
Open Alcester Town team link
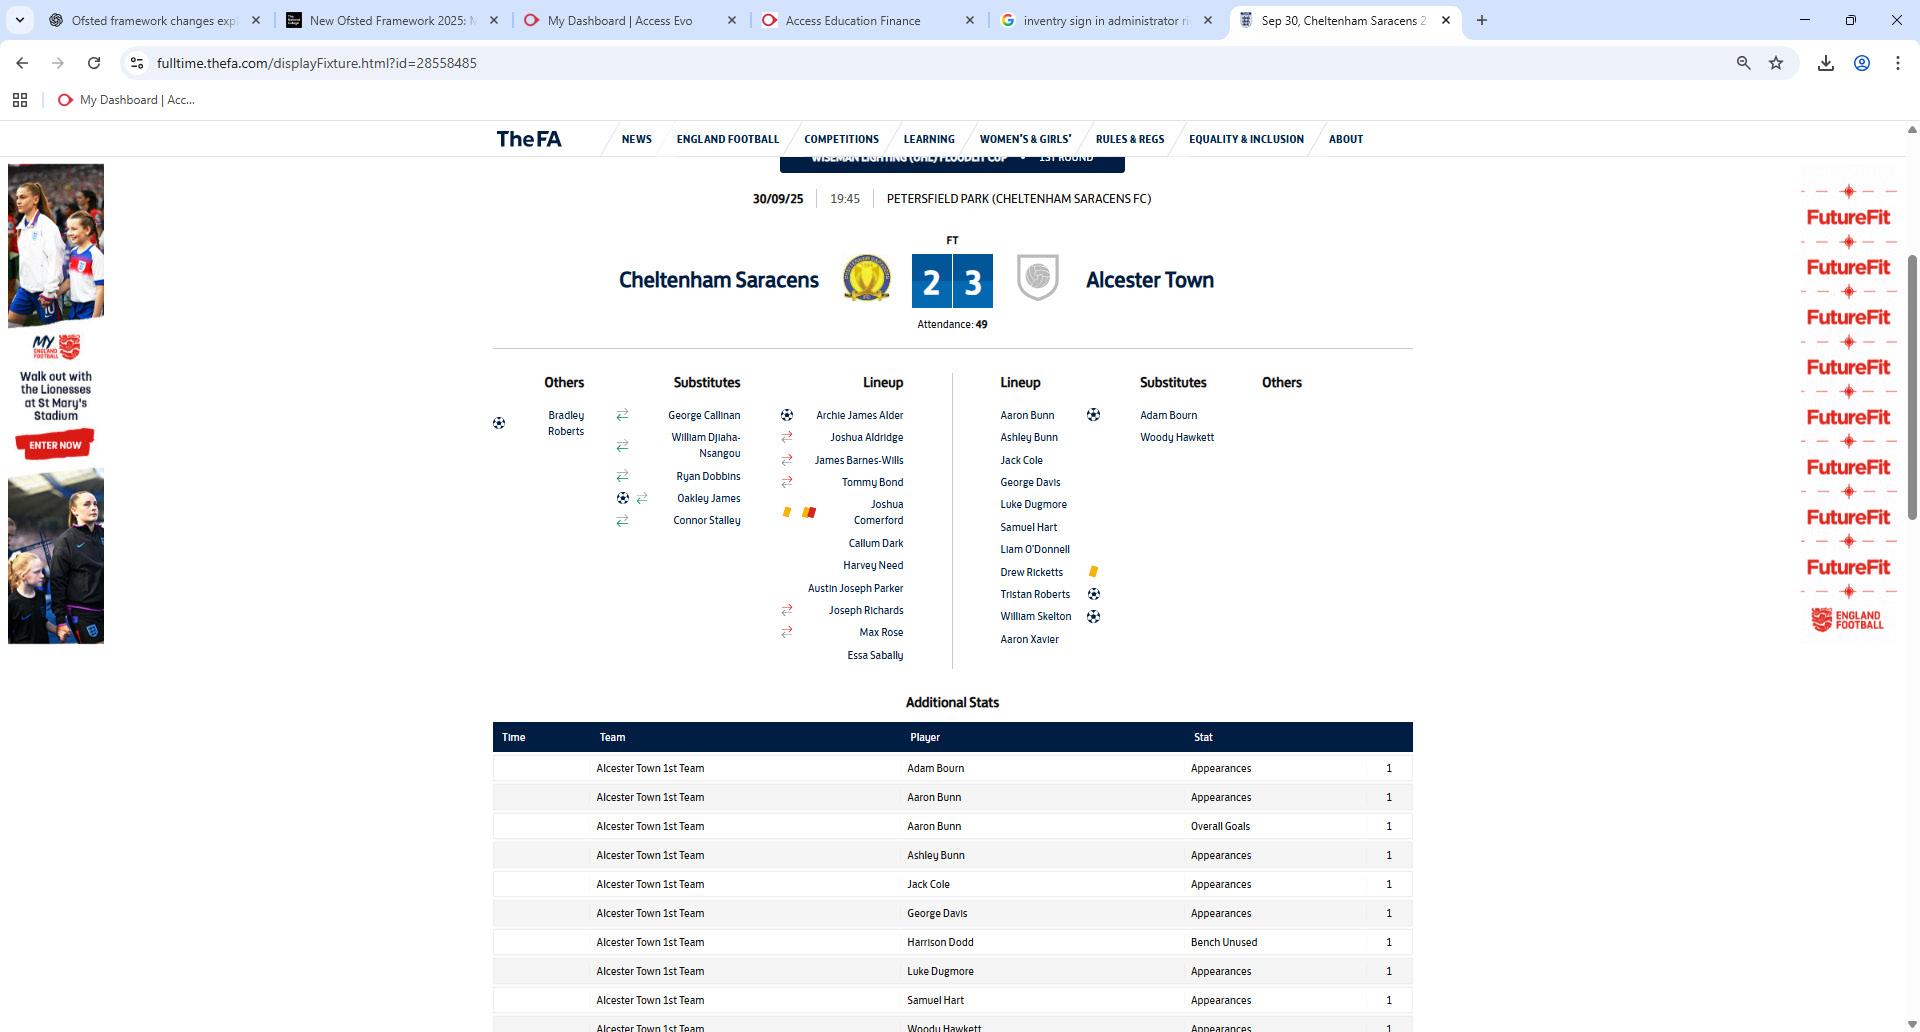tap(1150, 280)
